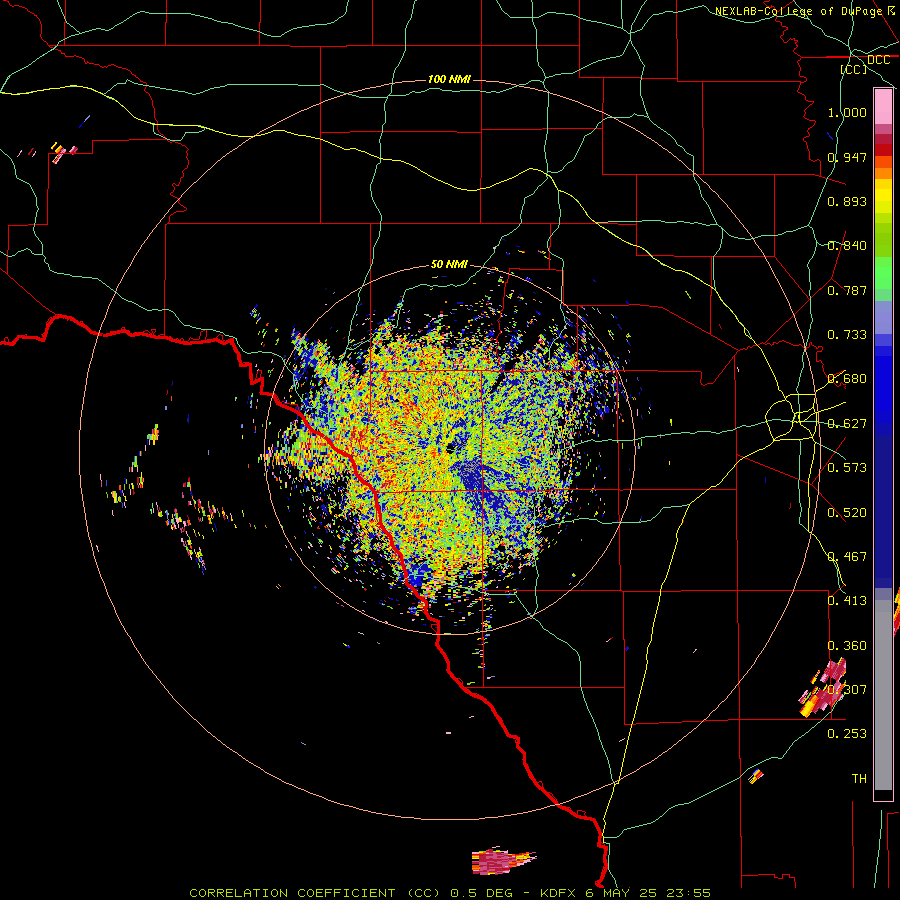Click the "100 NMI" range ring label

tap(449, 79)
